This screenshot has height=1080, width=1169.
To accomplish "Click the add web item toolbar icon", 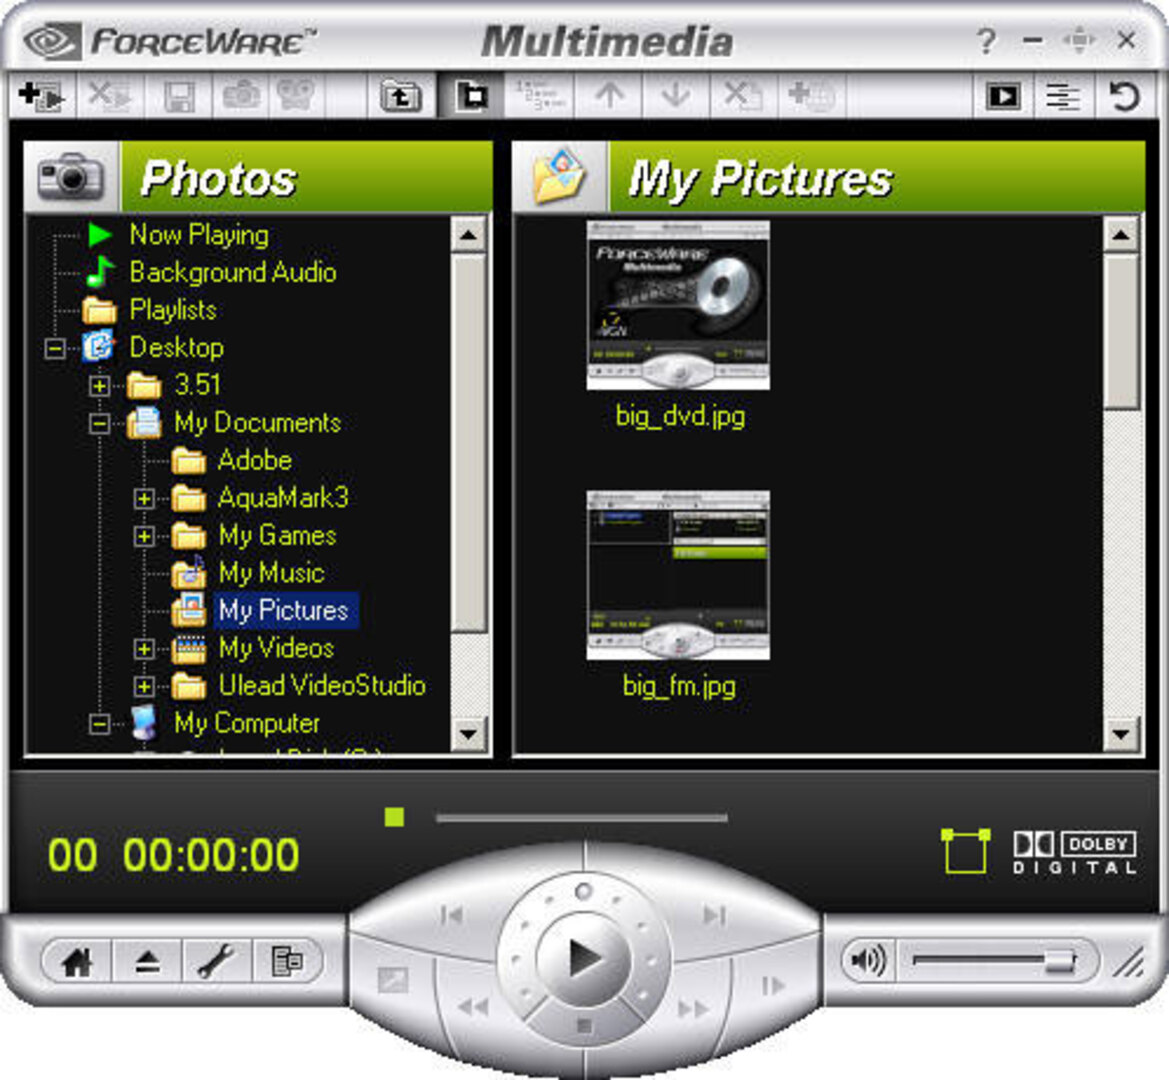I will click(811, 96).
